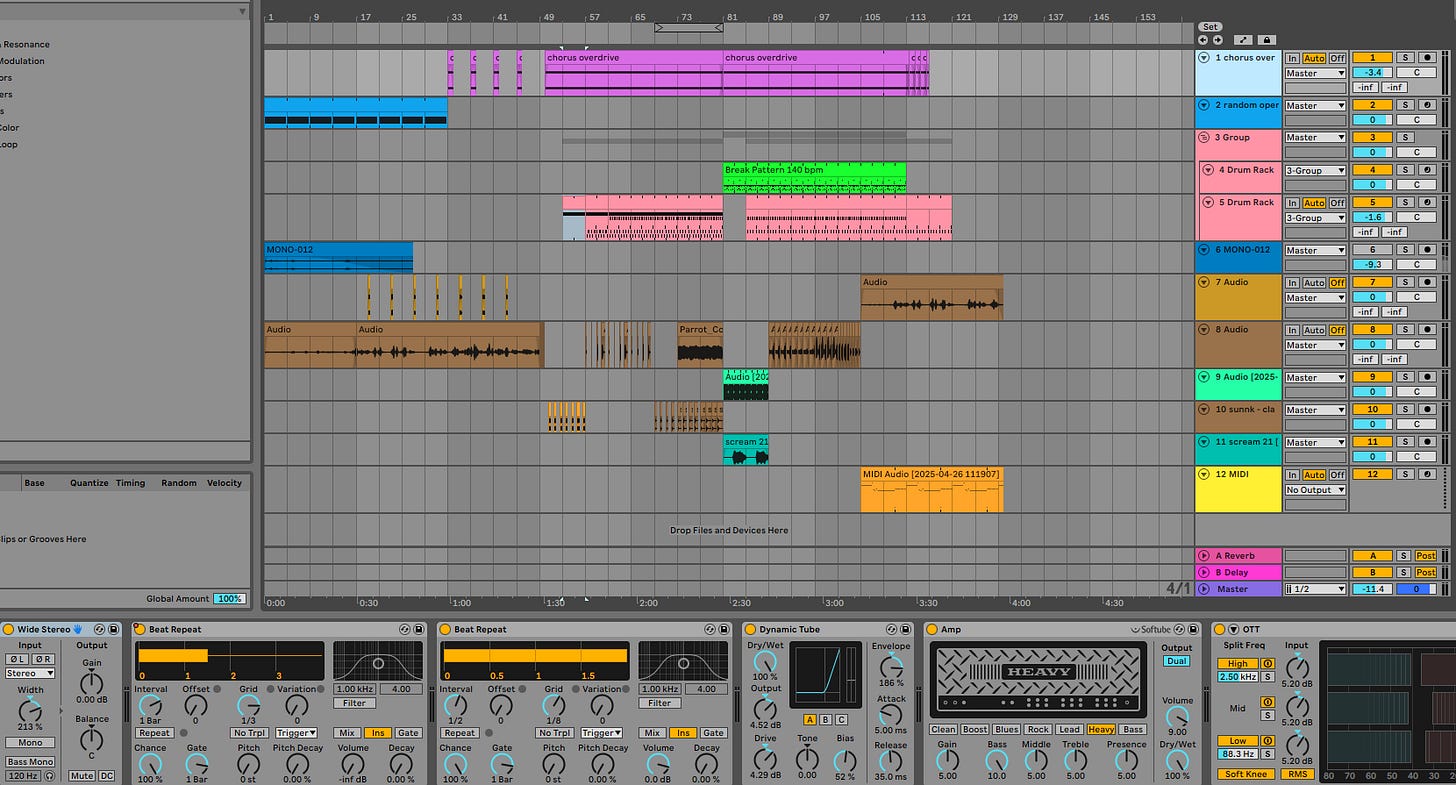Enable DC filter in Wide Stereo
The height and width of the screenshot is (785, 1456).
click(106, 776)
